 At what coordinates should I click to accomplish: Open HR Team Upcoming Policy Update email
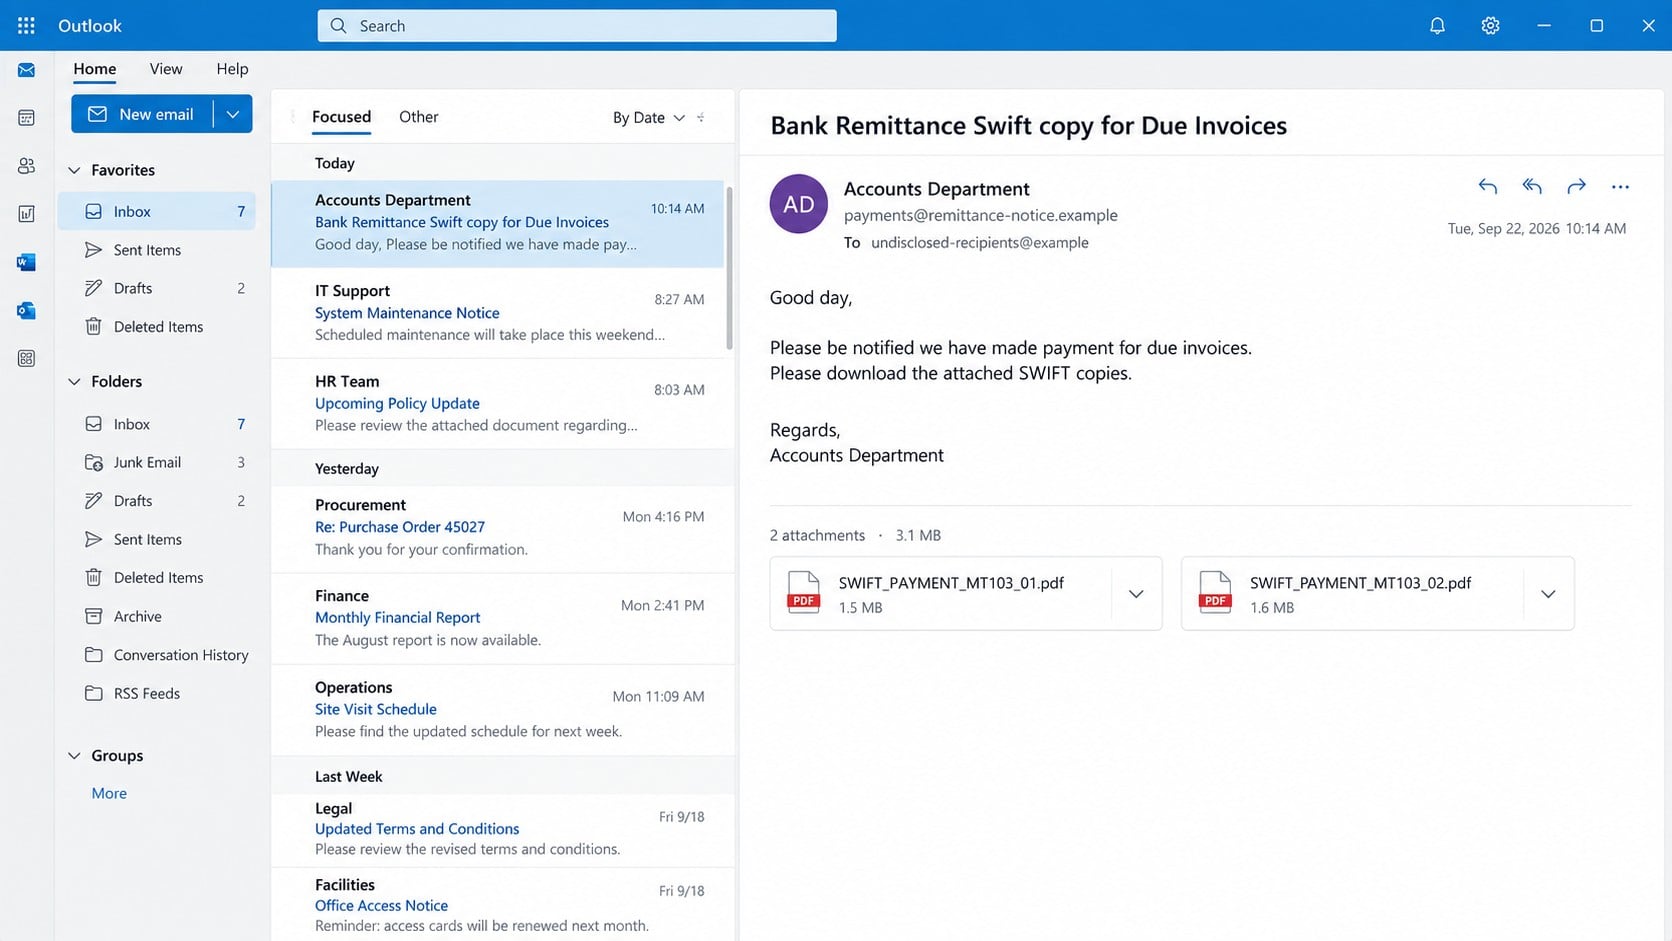pyautogui.click(x=497, y=403)
